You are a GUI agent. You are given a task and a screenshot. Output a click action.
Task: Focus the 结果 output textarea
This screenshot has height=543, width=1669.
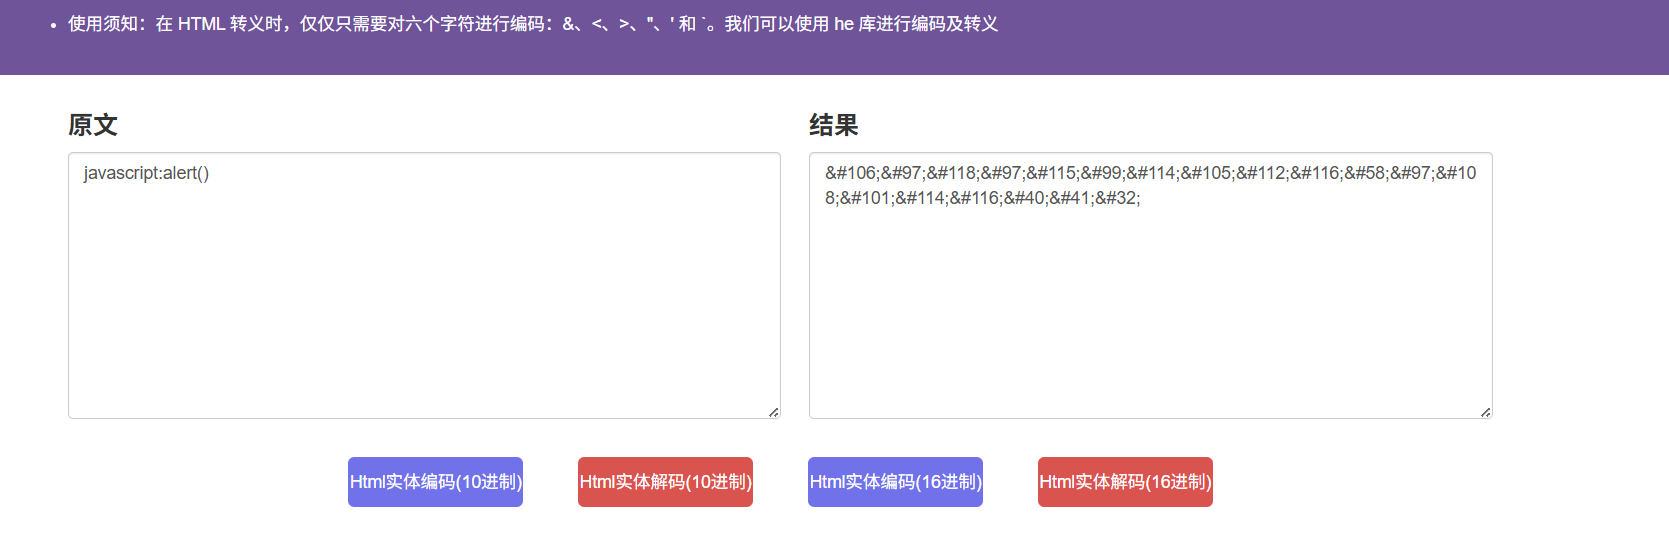click(1150, 285)
